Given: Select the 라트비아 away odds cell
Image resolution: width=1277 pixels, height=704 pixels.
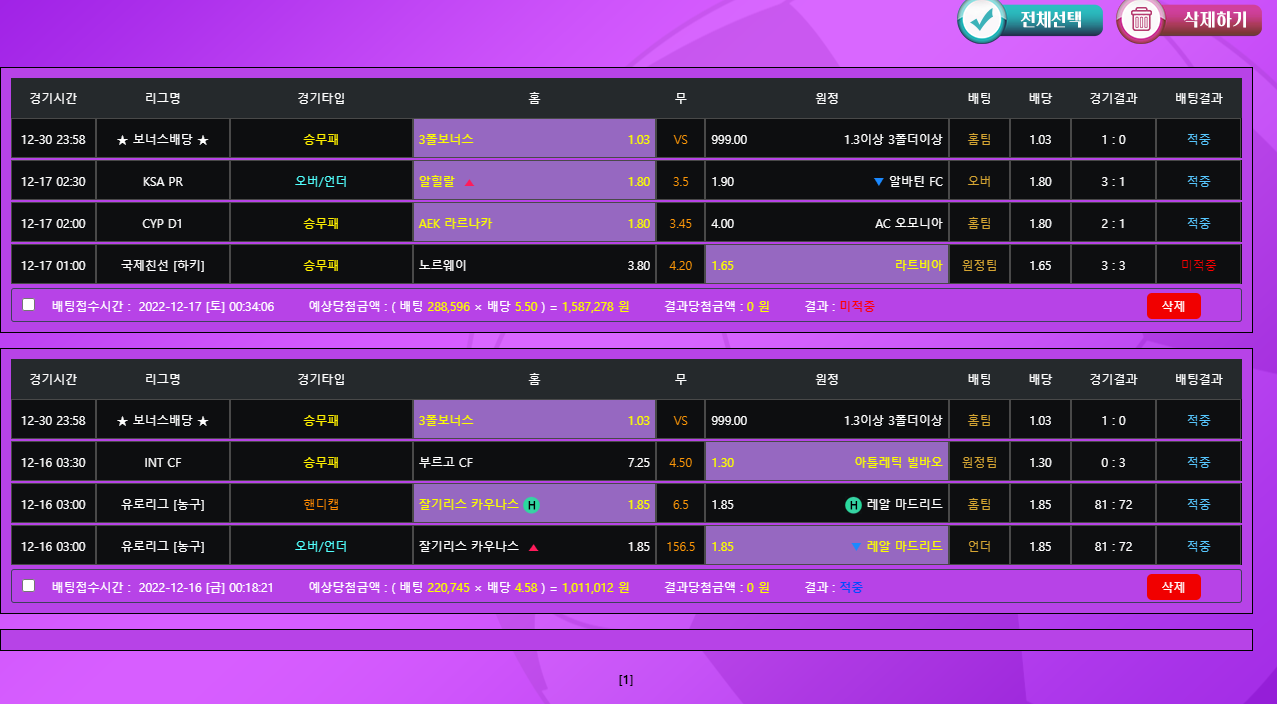Looking at the screenshot, I should click(826, 265).
